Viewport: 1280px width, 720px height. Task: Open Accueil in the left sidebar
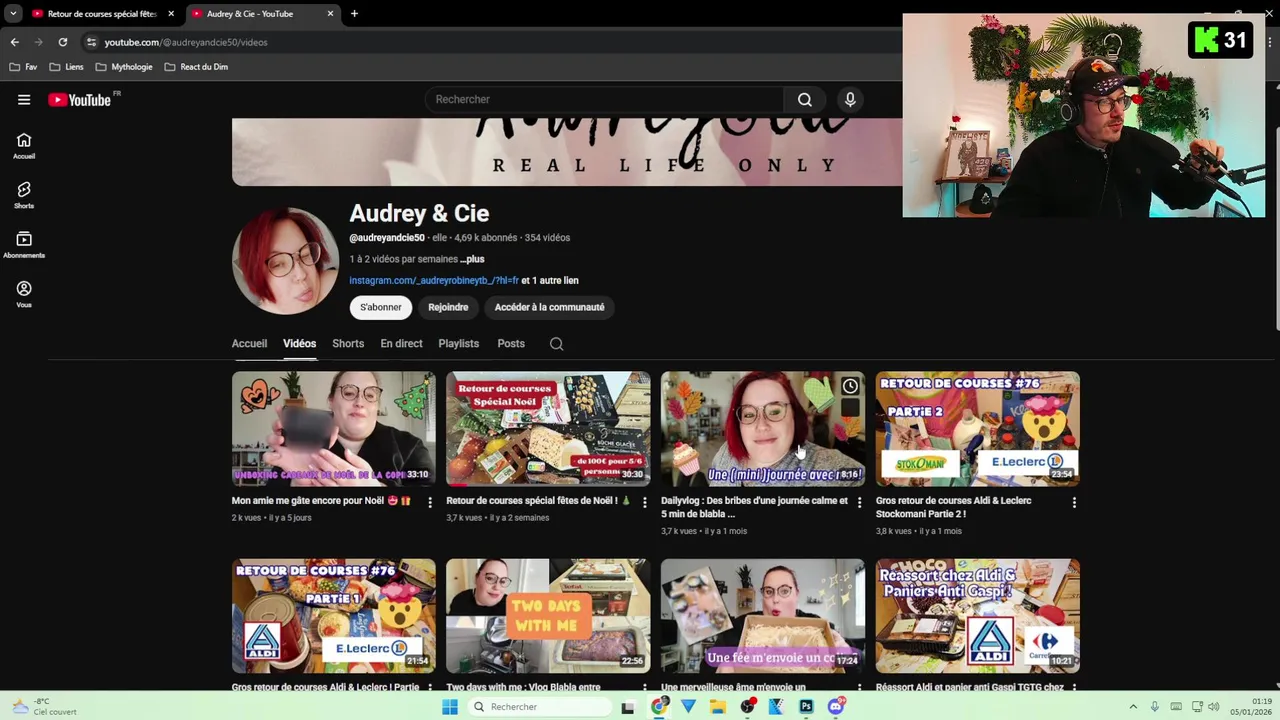tap(24, 146)
